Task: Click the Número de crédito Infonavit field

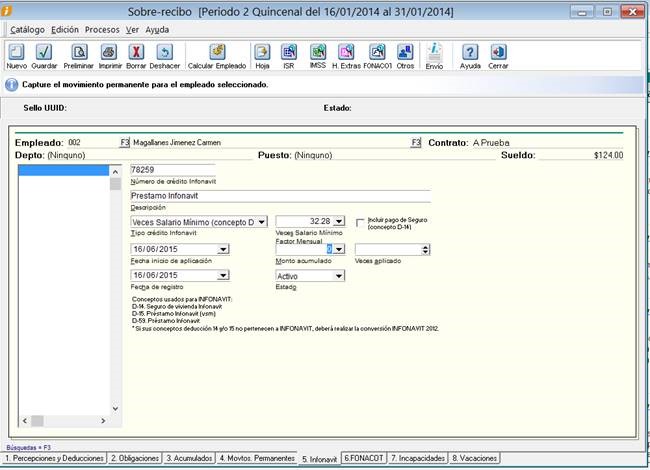Action: (x=172, y=170)
